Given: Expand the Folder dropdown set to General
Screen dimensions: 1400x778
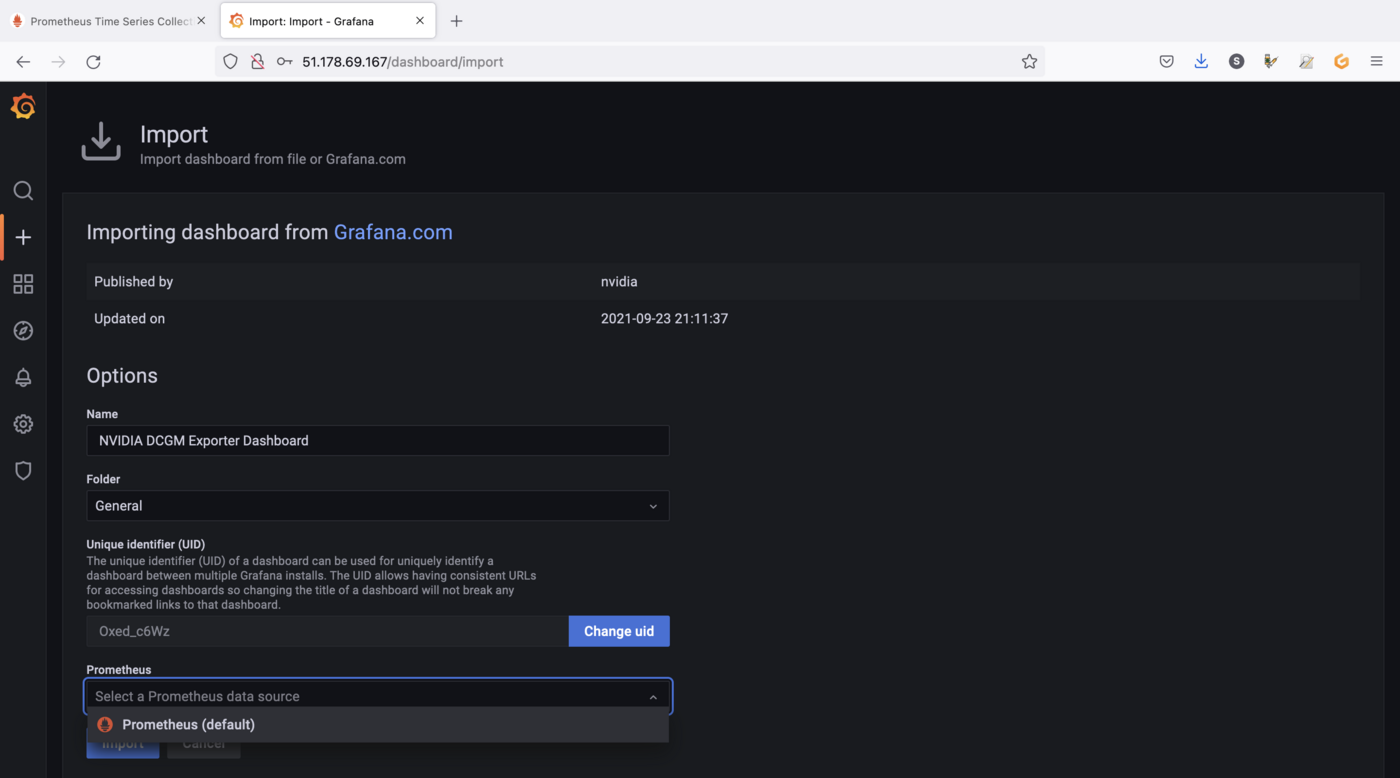Looking at the screenshot, I should [x=378, y=506].
